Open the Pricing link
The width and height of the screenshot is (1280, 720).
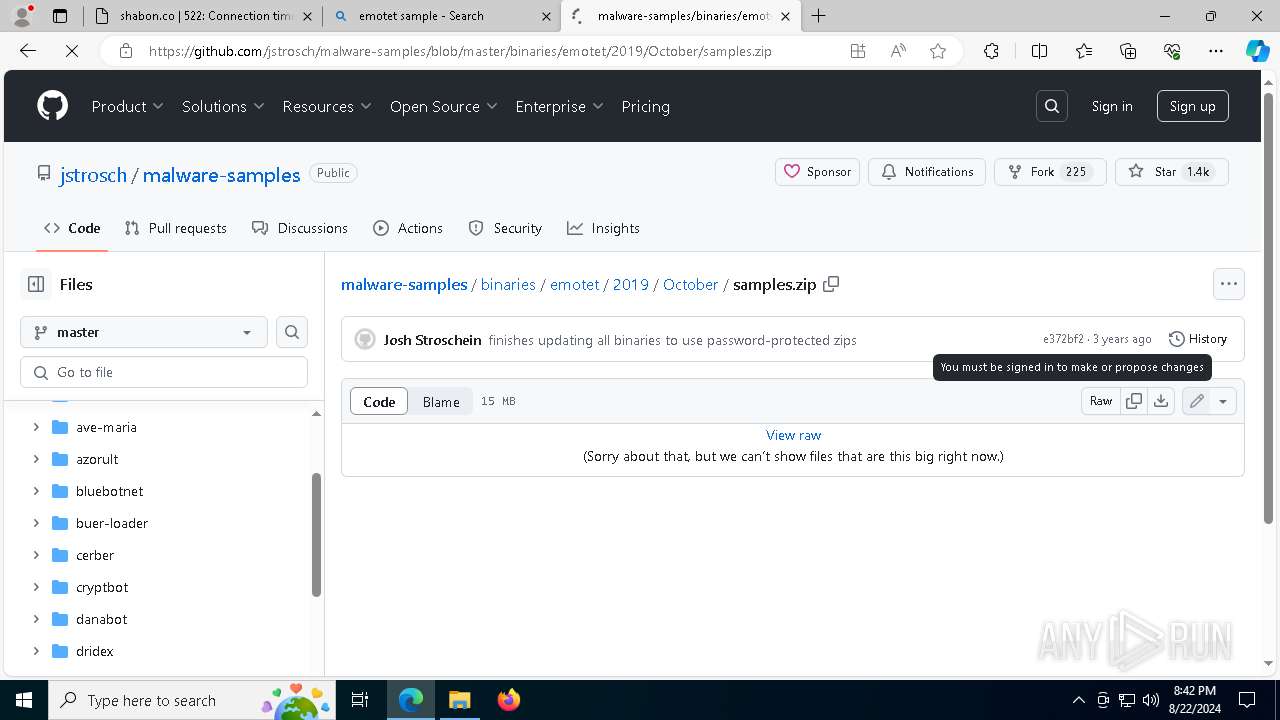pyautogui.click(x=645, y=106)
